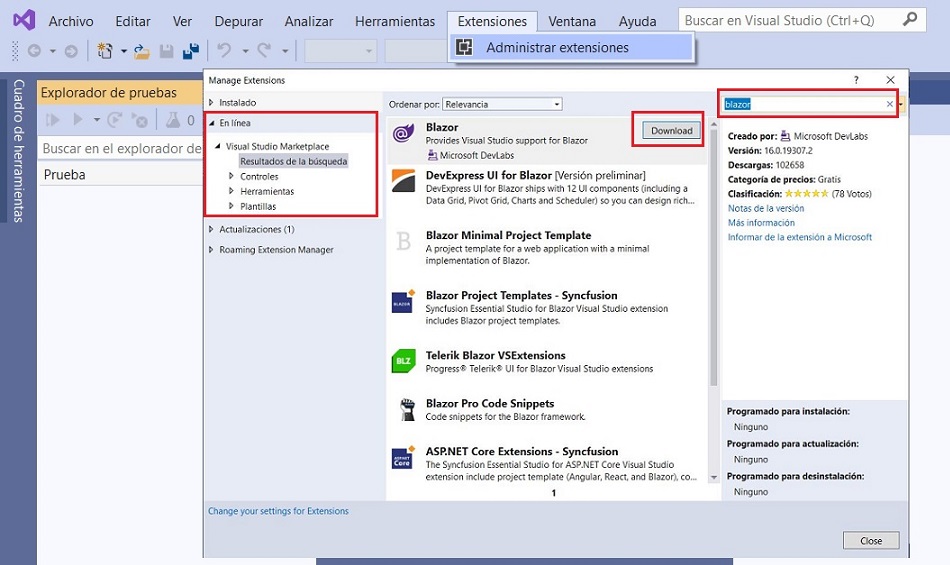Choose Administrar extensiones menu entry

coord(571,47)
